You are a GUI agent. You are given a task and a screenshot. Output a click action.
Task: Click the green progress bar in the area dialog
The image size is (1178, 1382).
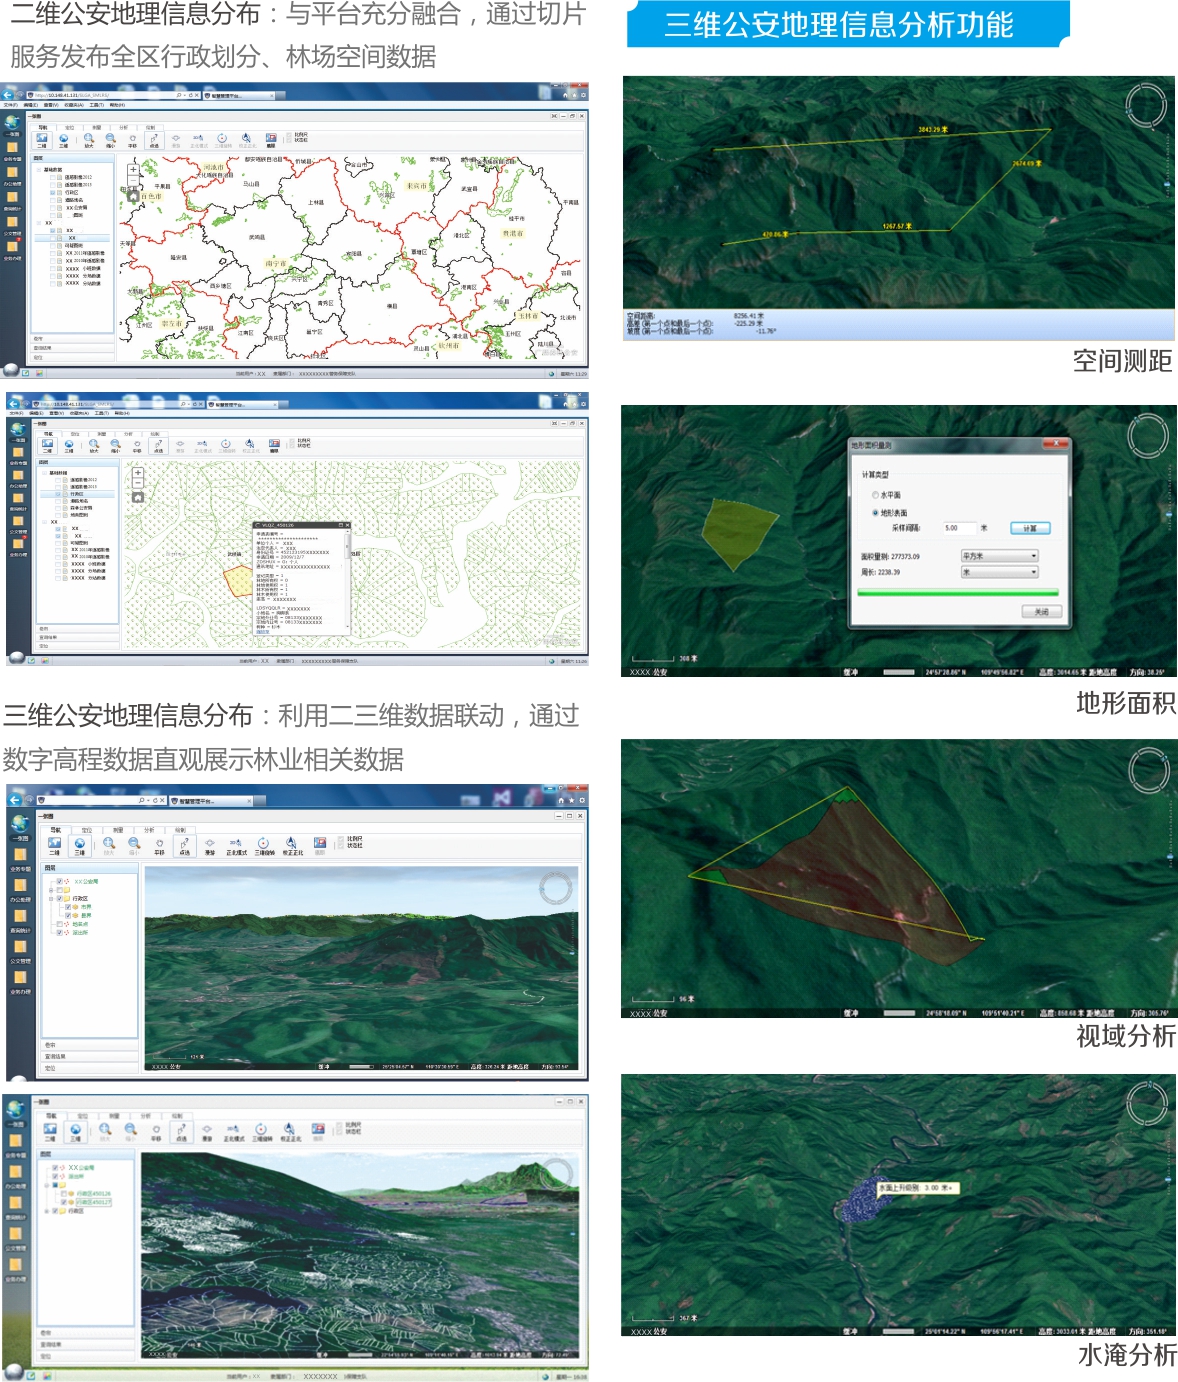(958, 592)
